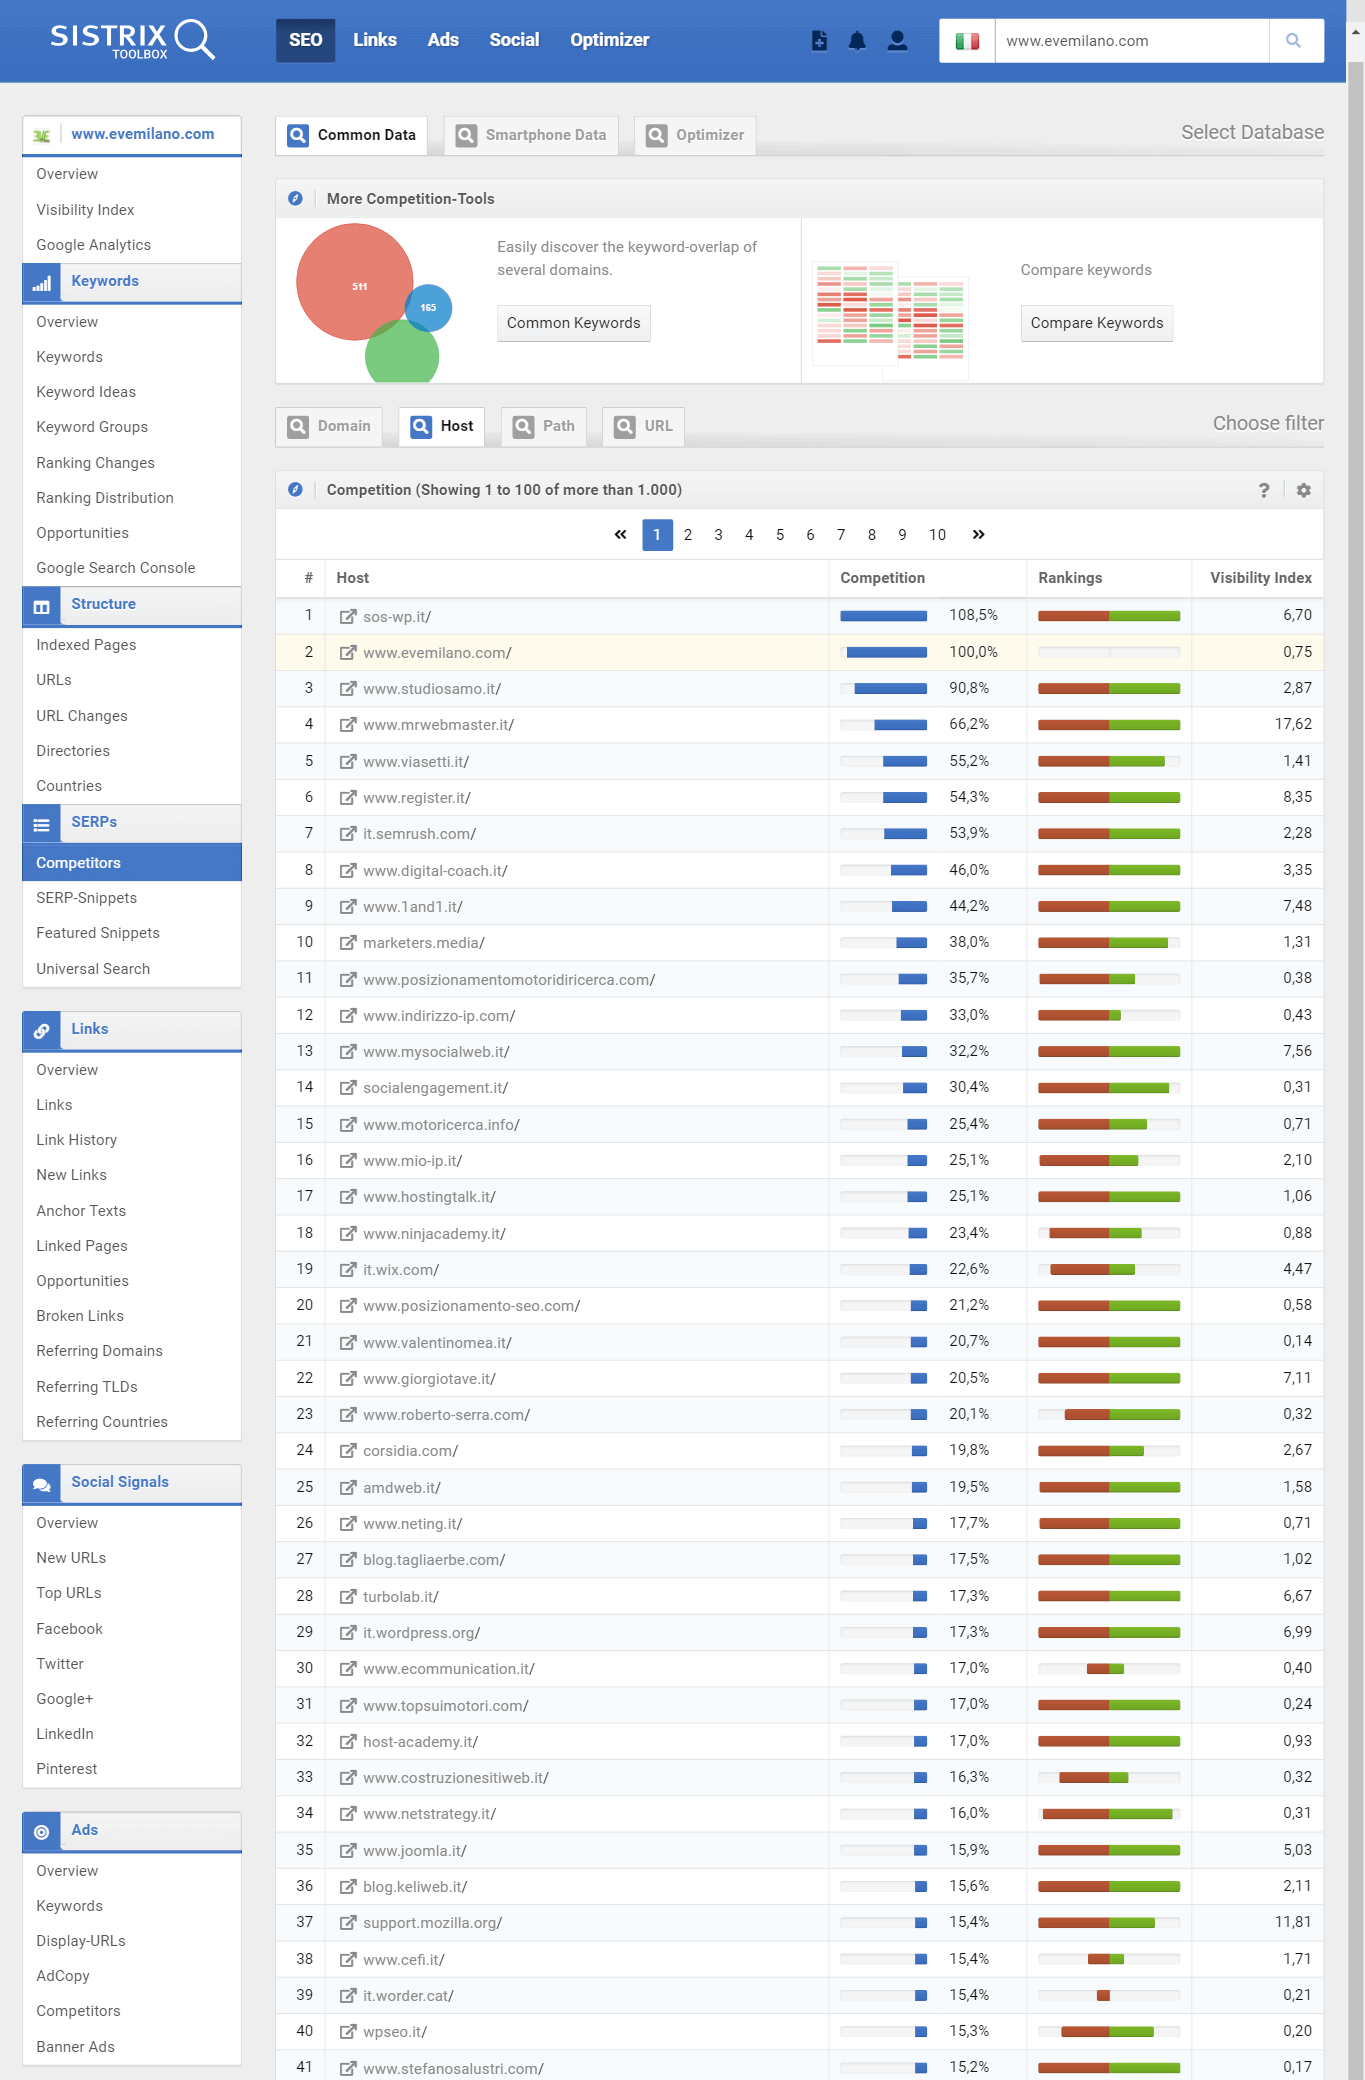Switch to the Common Data tab
1365x2080 pixels.
[351, 135]
